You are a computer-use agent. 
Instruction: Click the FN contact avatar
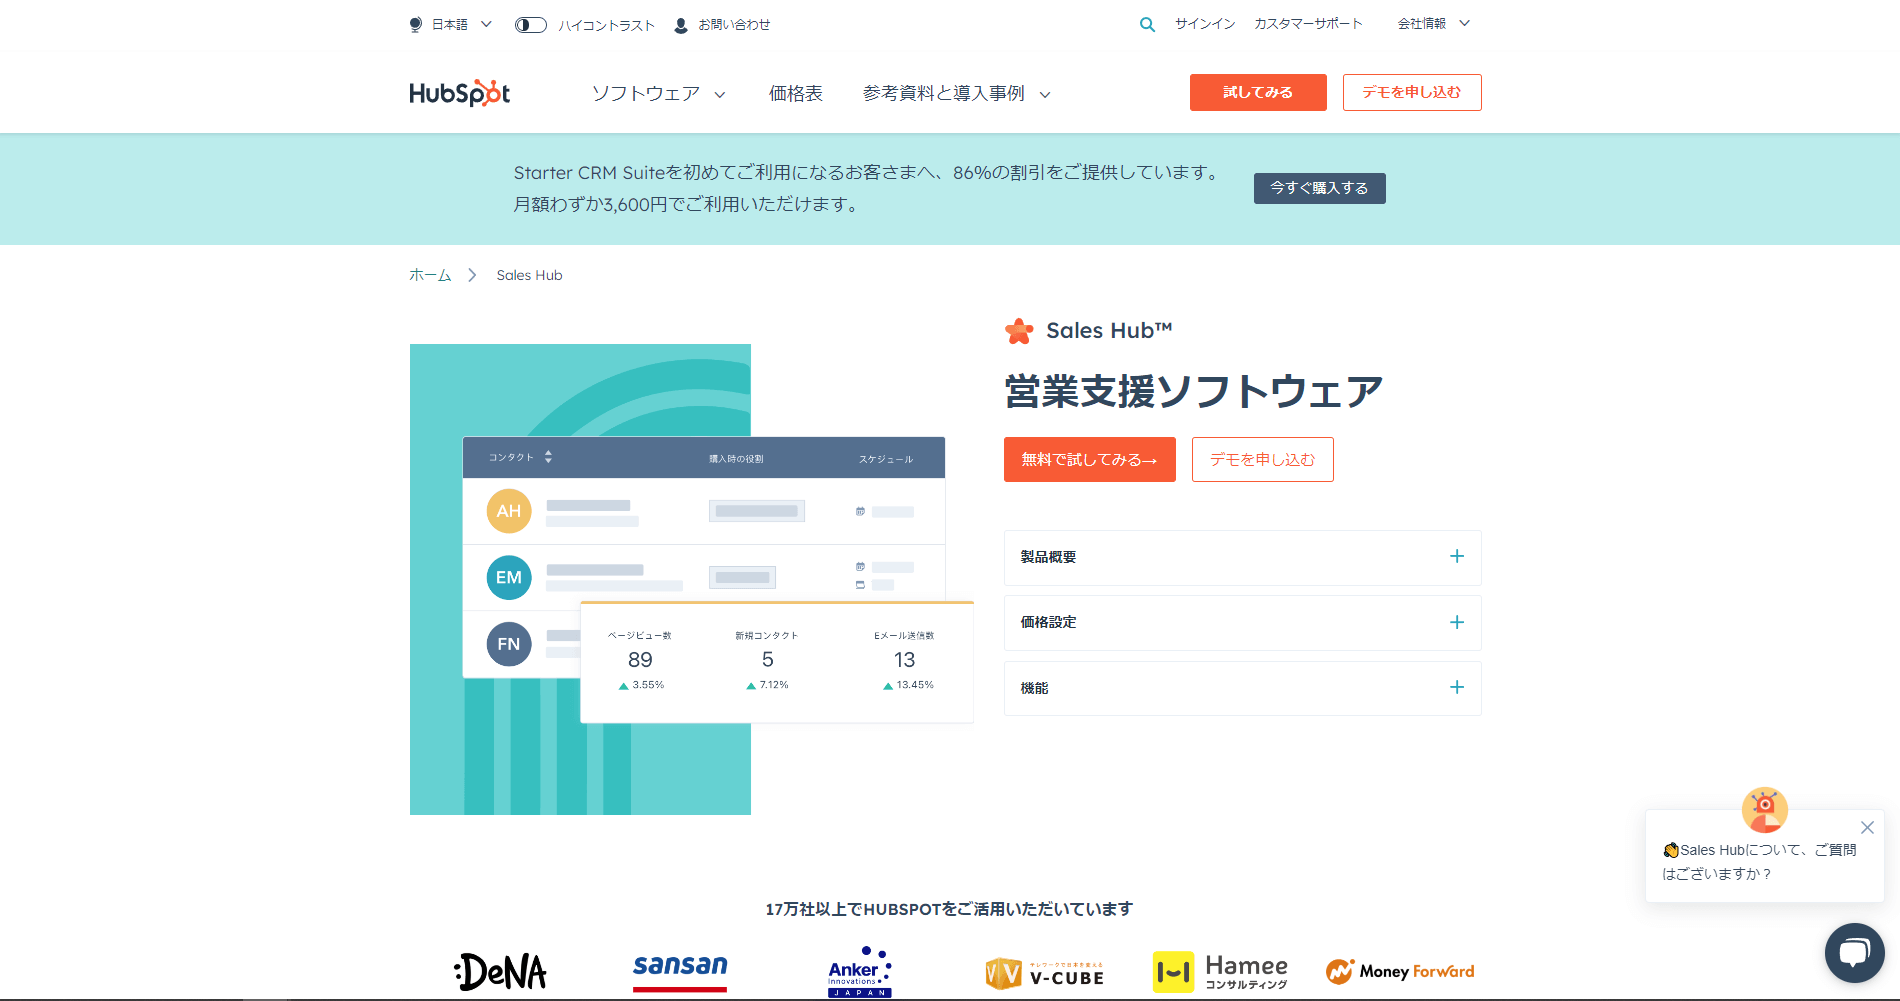click(x=509, y=644)
